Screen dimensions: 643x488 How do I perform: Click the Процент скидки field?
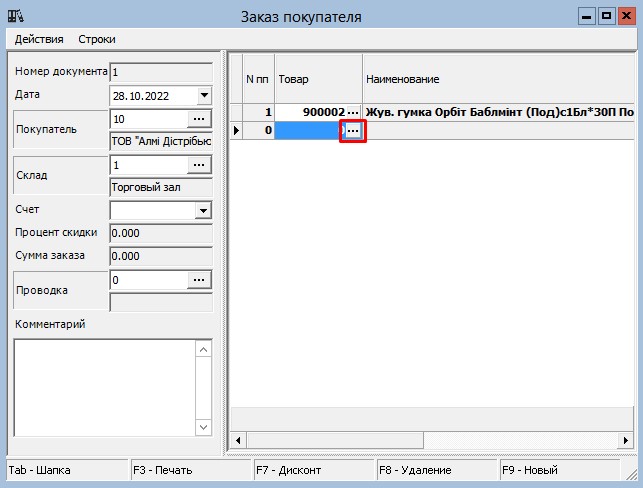coord(160,232)
